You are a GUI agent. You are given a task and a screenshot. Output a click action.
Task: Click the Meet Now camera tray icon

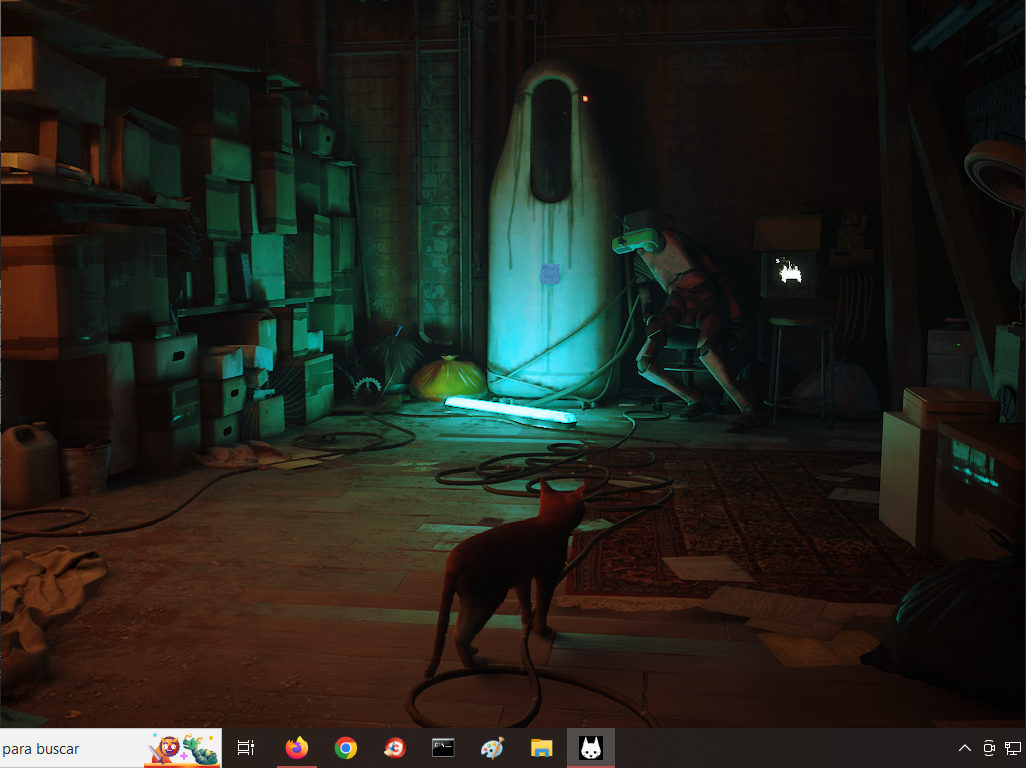pos(989,748)
